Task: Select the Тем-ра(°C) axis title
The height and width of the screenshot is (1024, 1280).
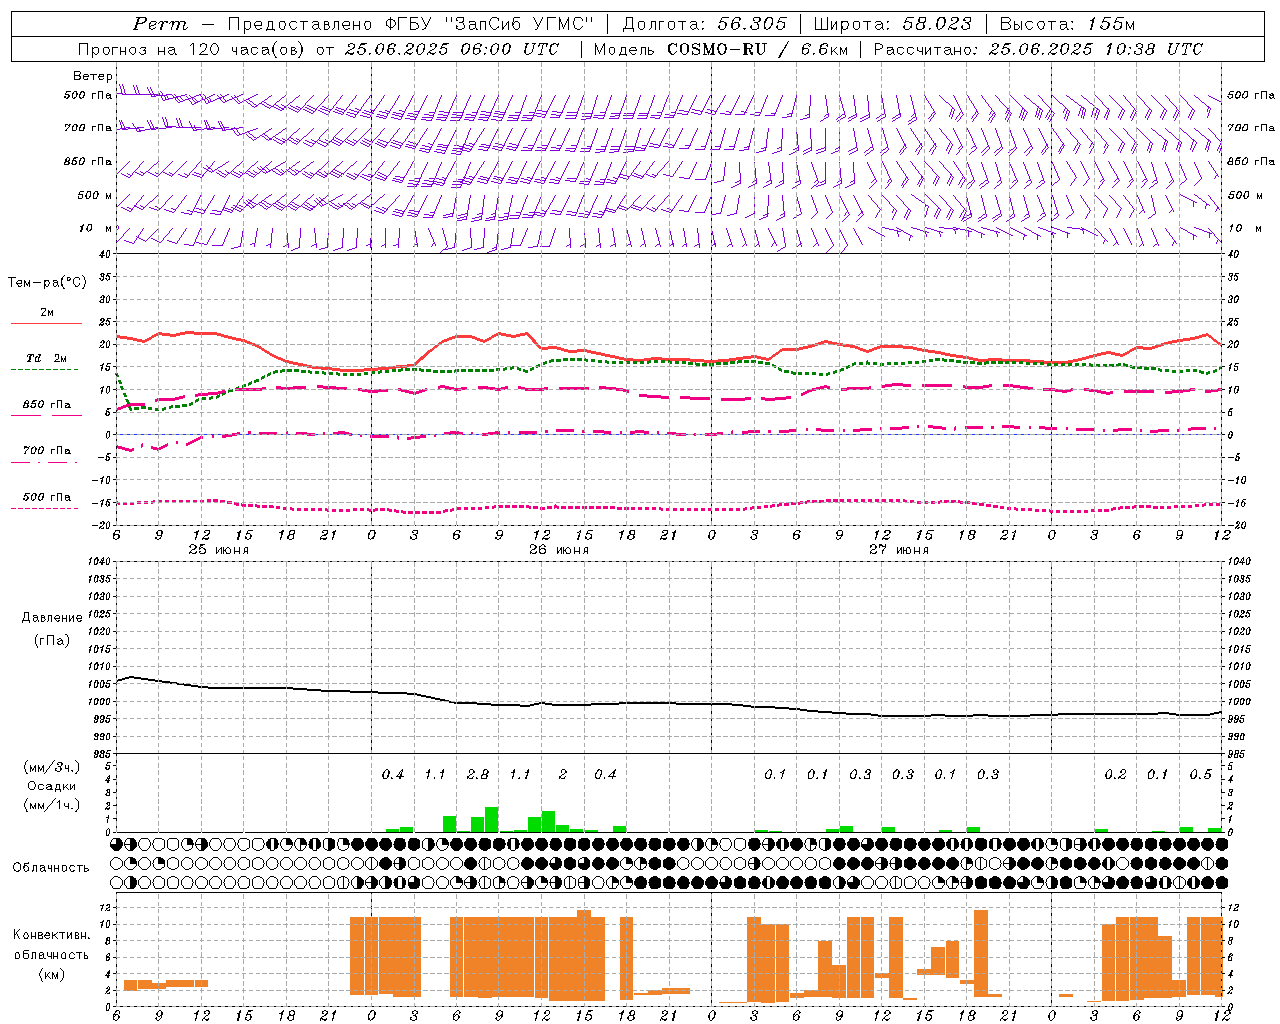Action: pos(47,283)
